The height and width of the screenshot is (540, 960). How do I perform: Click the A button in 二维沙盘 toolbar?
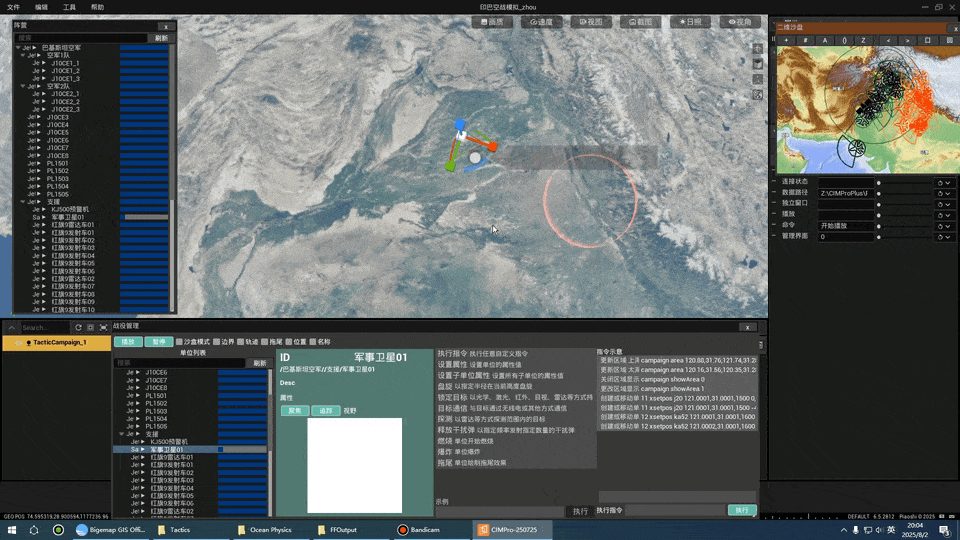point(825,40)
